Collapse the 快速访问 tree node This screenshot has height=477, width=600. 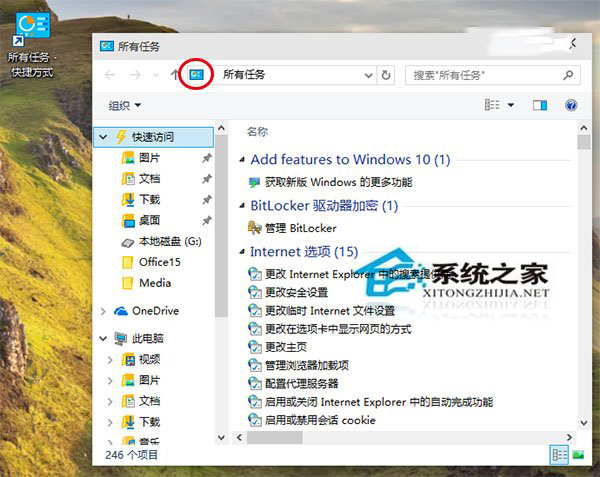click(103, 137)
